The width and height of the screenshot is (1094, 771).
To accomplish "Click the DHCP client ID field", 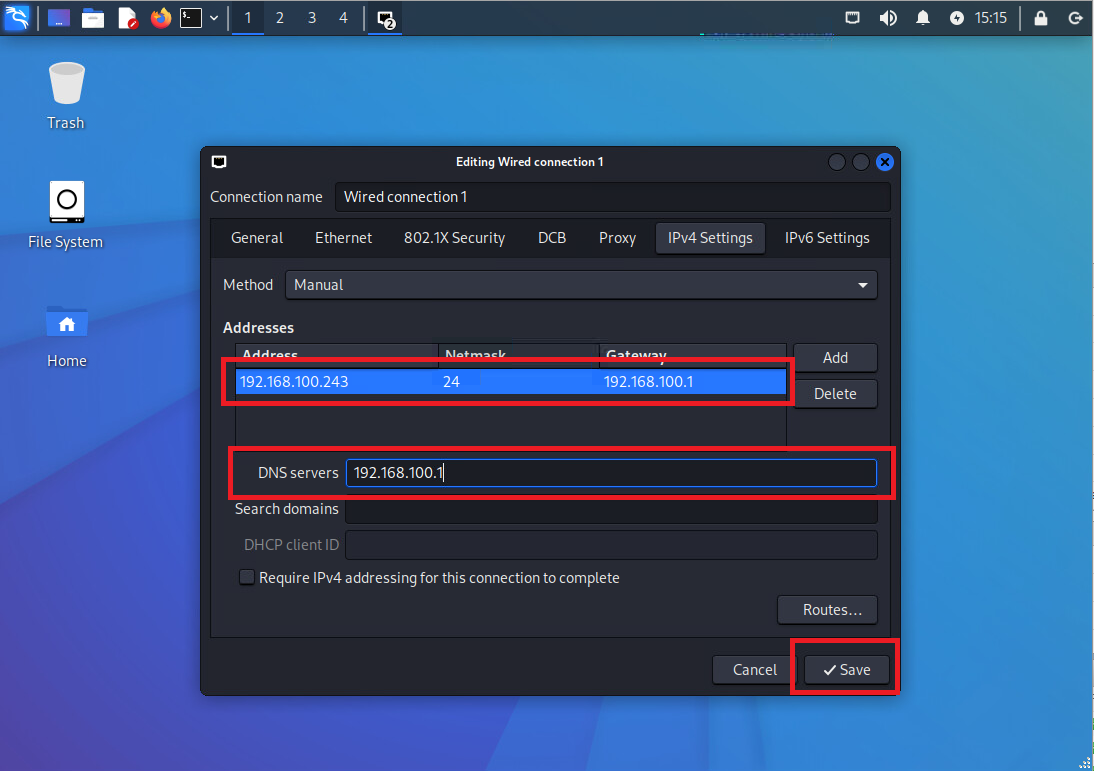I will point(611,545).
